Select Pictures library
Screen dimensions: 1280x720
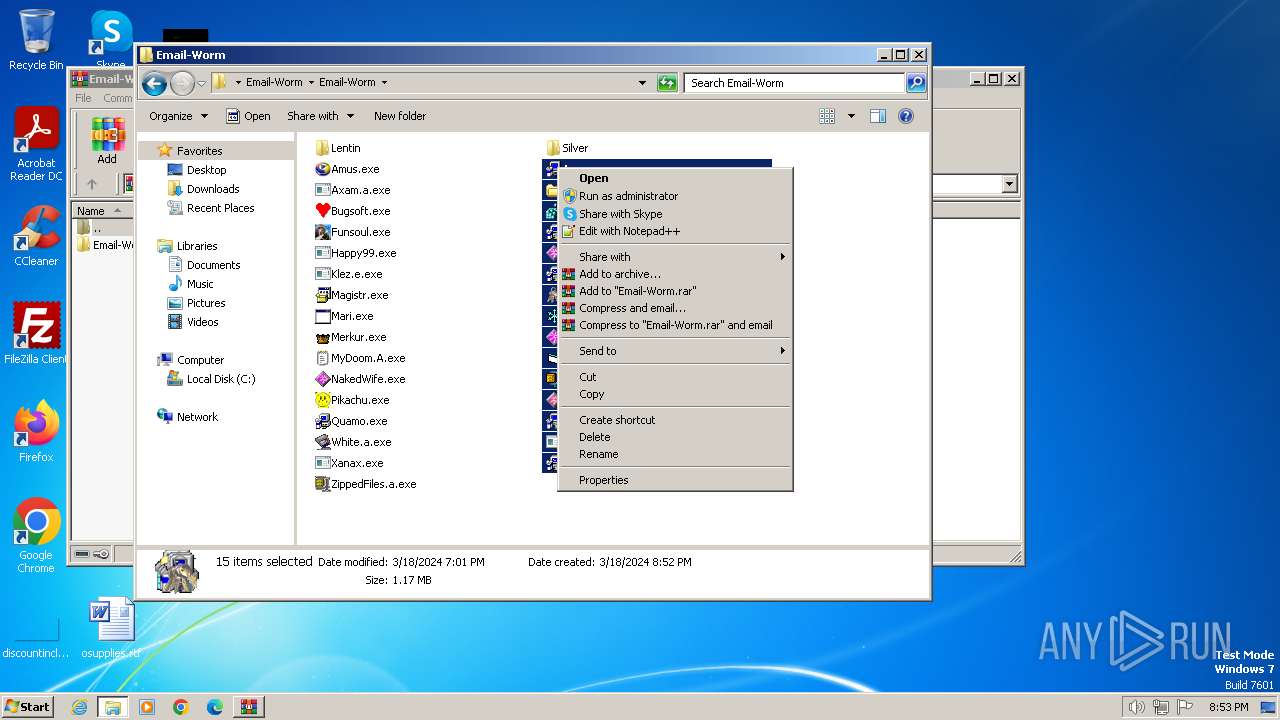coord(205,303)
